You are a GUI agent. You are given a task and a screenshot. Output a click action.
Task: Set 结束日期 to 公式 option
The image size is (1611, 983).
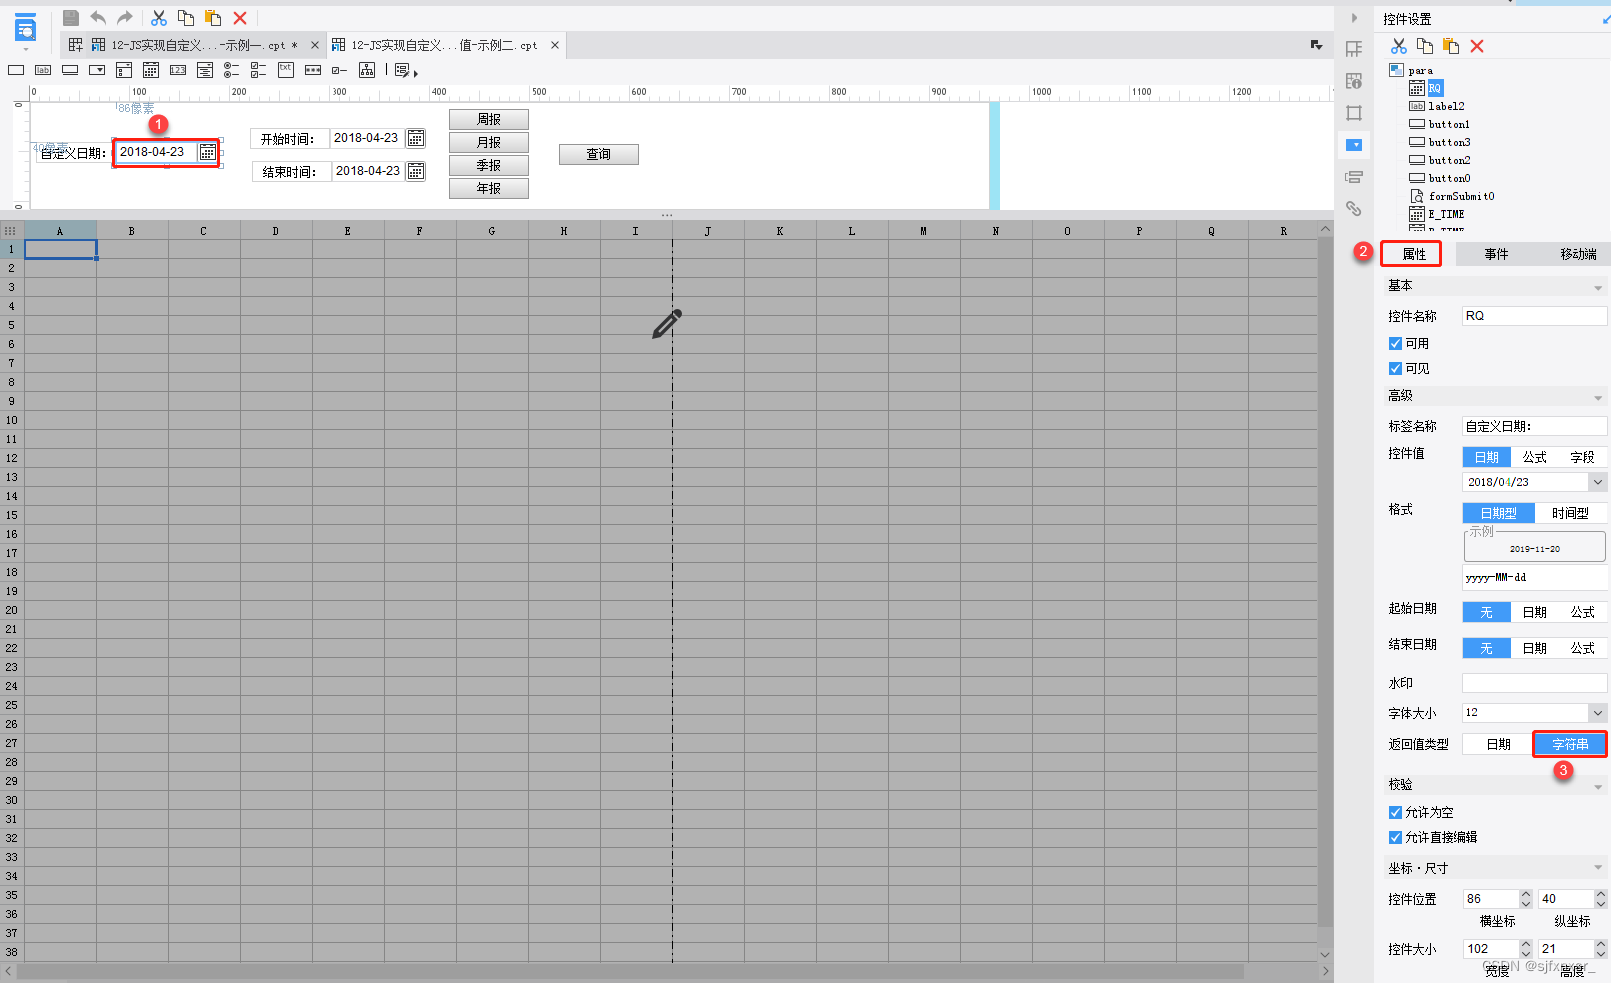pyautogui.click(x=1582, y=648)
